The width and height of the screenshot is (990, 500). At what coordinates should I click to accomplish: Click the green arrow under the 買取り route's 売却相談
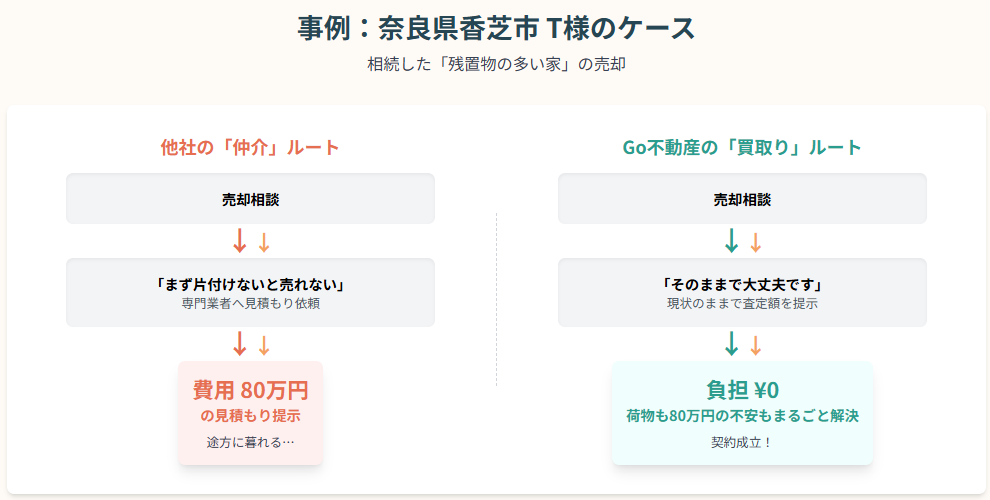(x=731, y=241)
